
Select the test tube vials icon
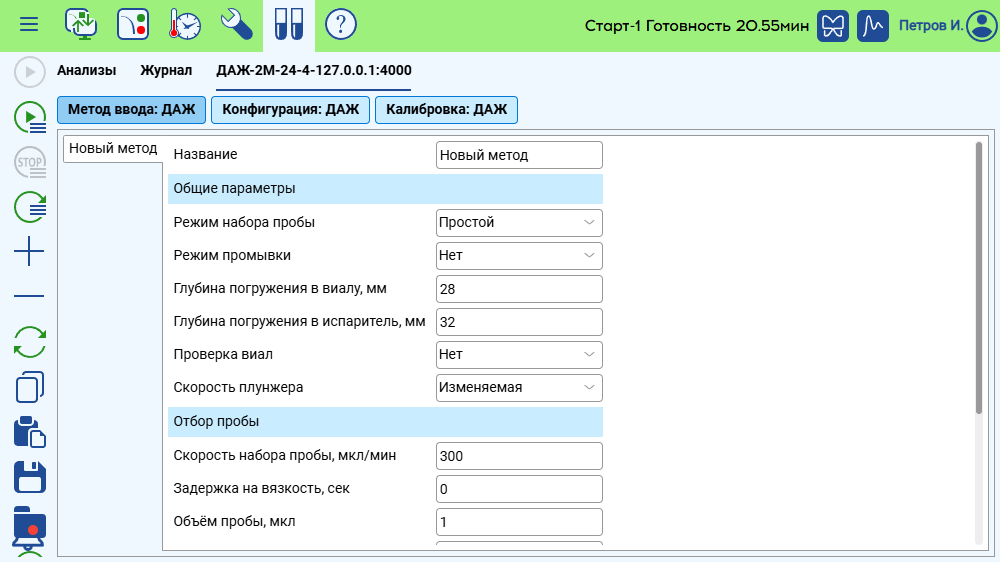click(x=289, y=24)
